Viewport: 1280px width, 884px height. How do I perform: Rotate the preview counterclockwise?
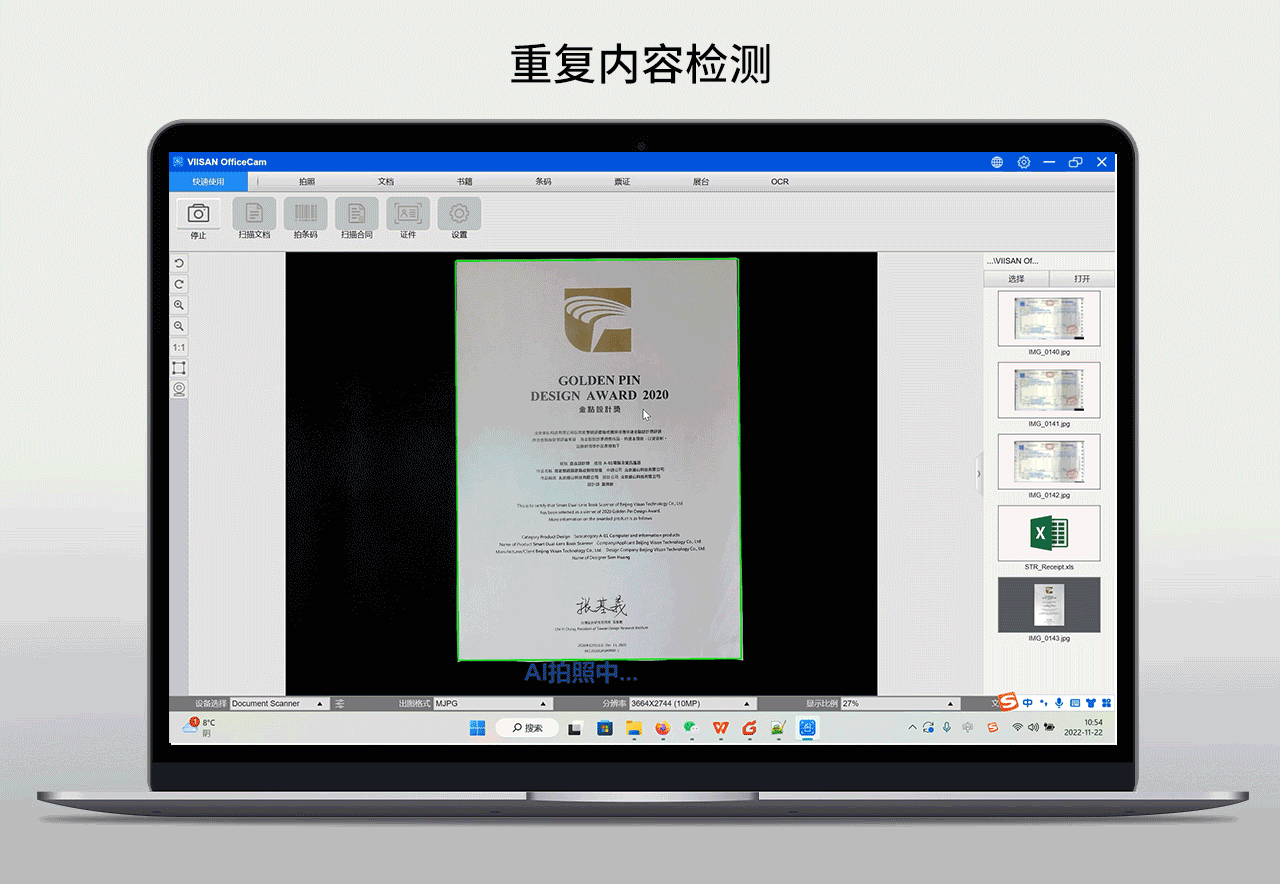click(x=179, y=263)
